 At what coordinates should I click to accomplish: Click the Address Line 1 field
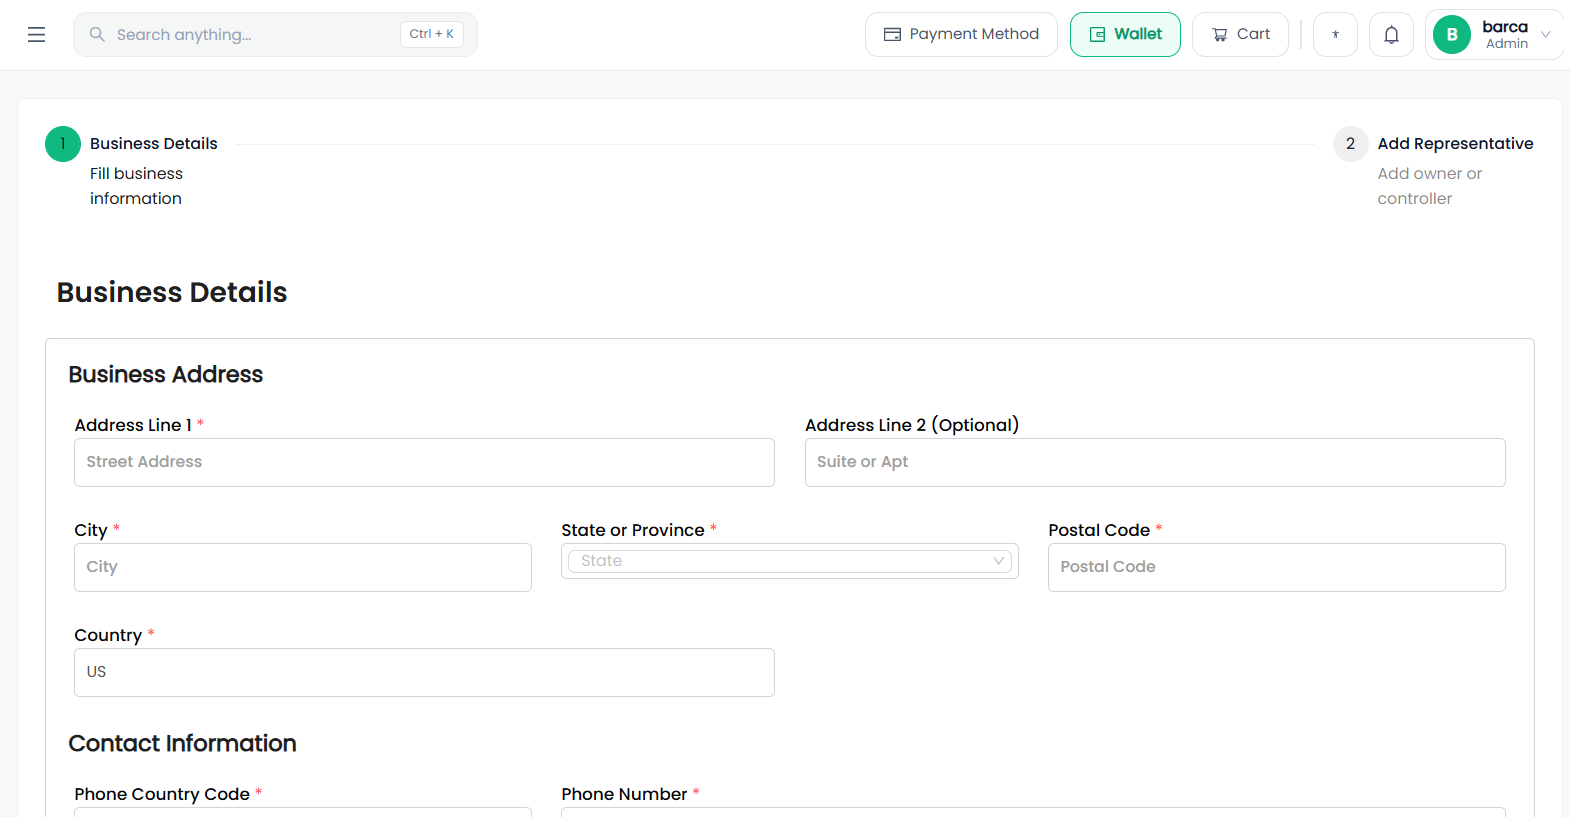(424, 463)
